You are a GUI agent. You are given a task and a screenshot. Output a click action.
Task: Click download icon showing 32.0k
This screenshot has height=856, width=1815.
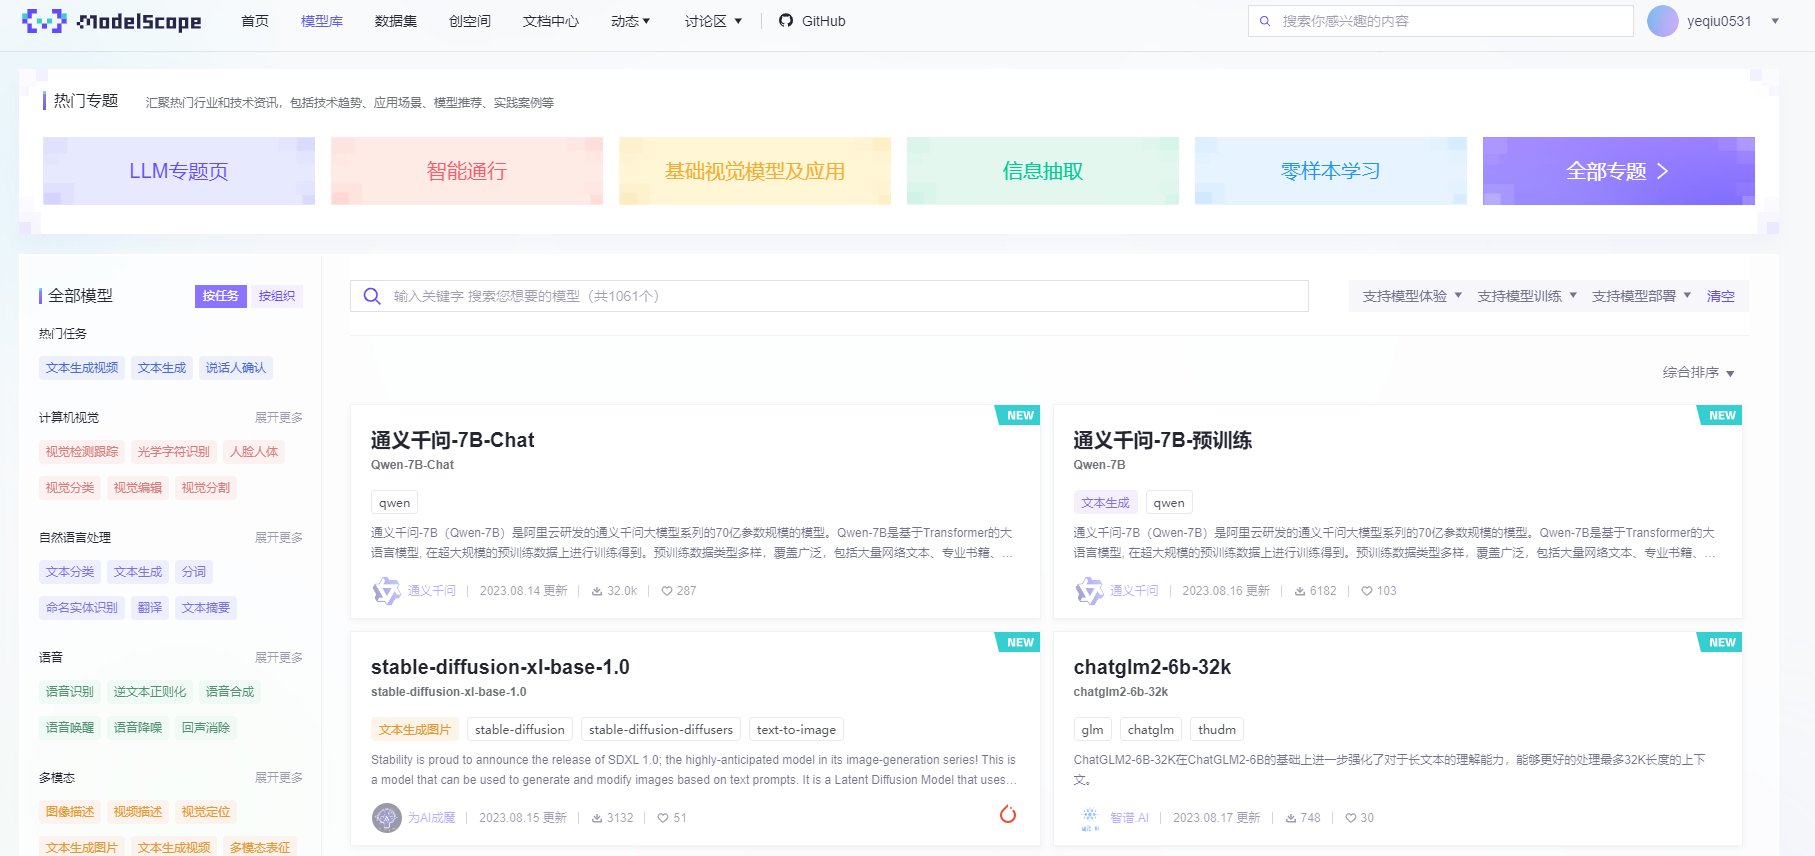pyautogui.click(x=597, y=591)
